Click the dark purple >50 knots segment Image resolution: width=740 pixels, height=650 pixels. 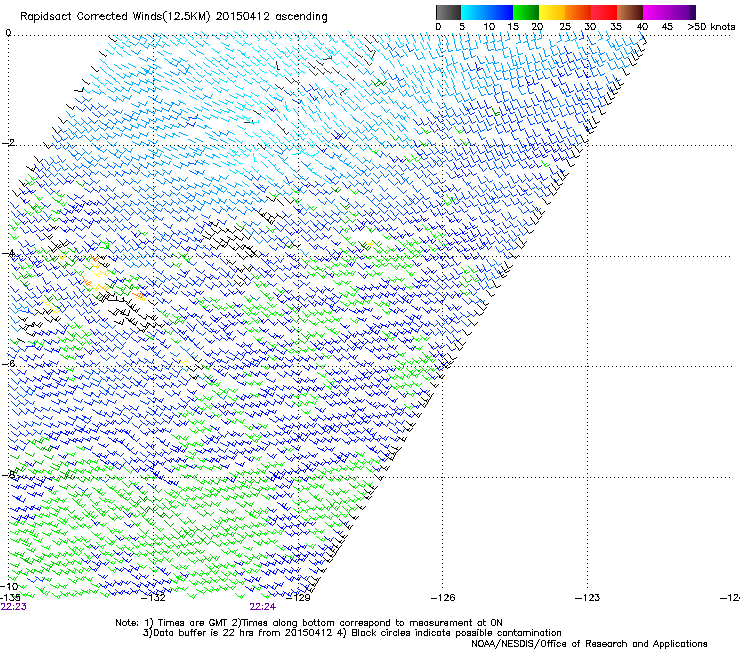pos(693,12)
